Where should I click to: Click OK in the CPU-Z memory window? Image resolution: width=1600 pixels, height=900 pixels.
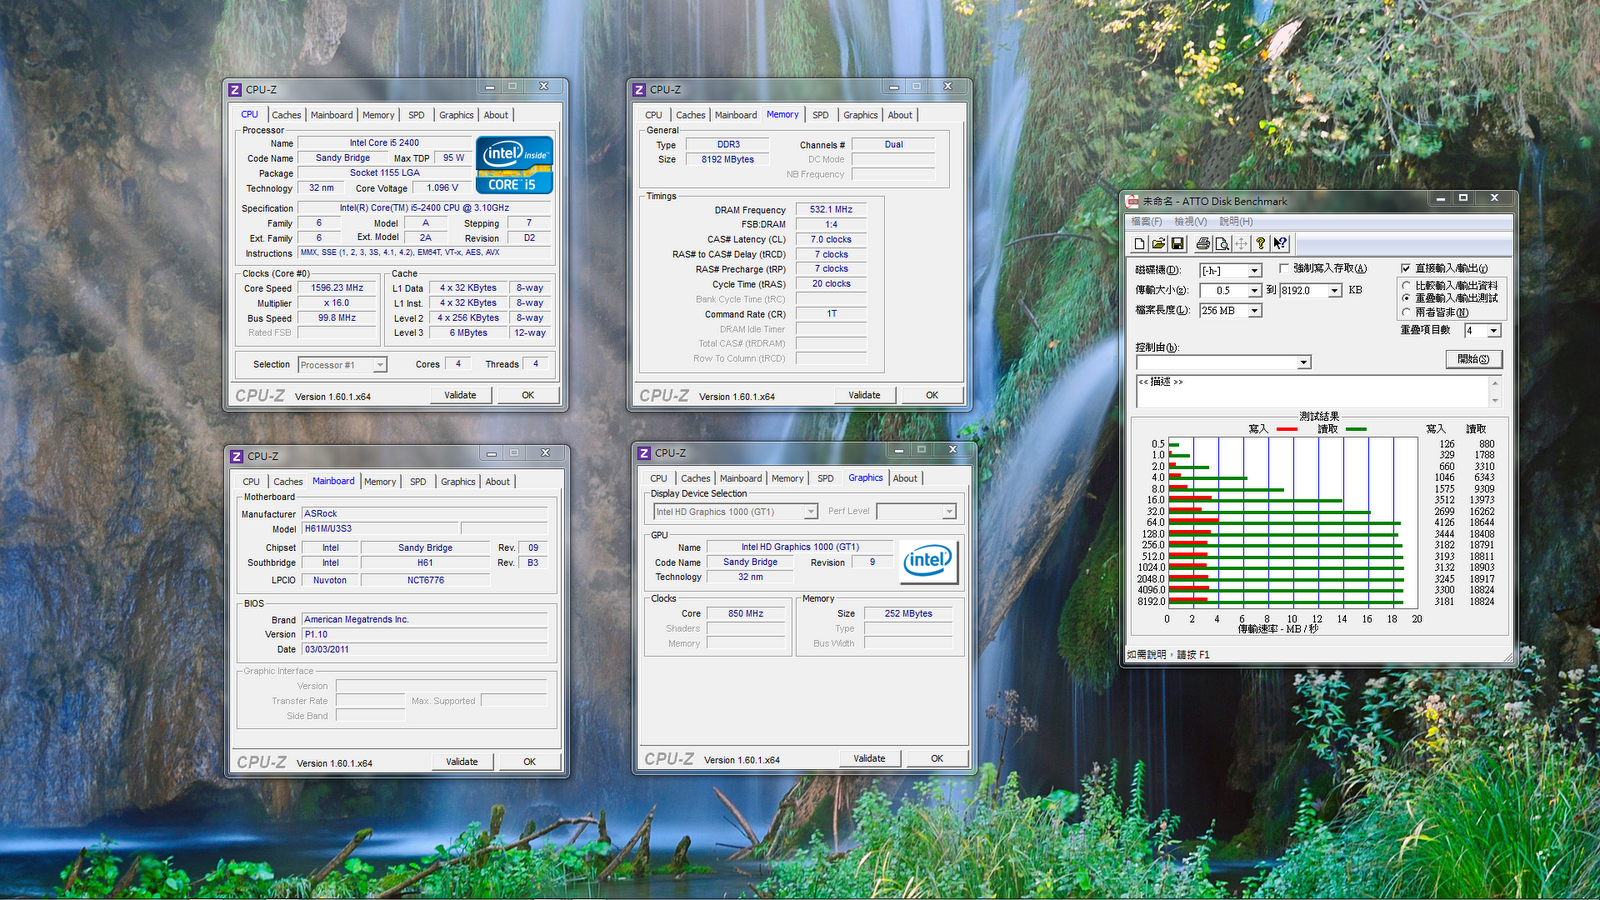932,396
